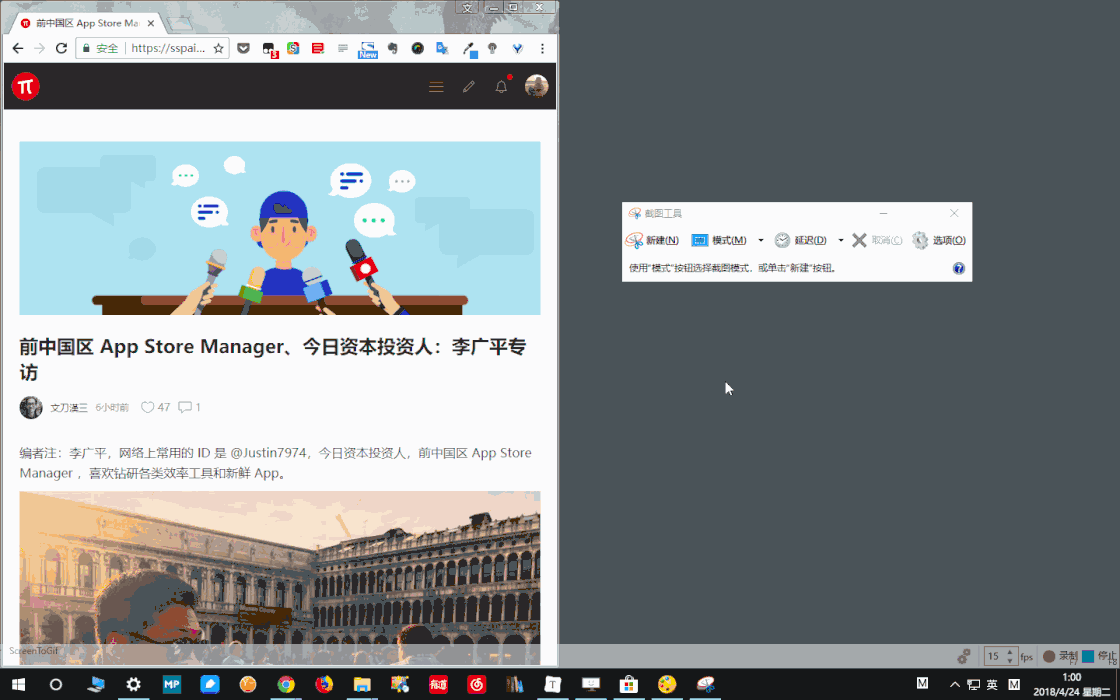The height and width of the screenshot is (700, 1120).
Task: Show hidden system tray icons
Action: tap(955, 684)
